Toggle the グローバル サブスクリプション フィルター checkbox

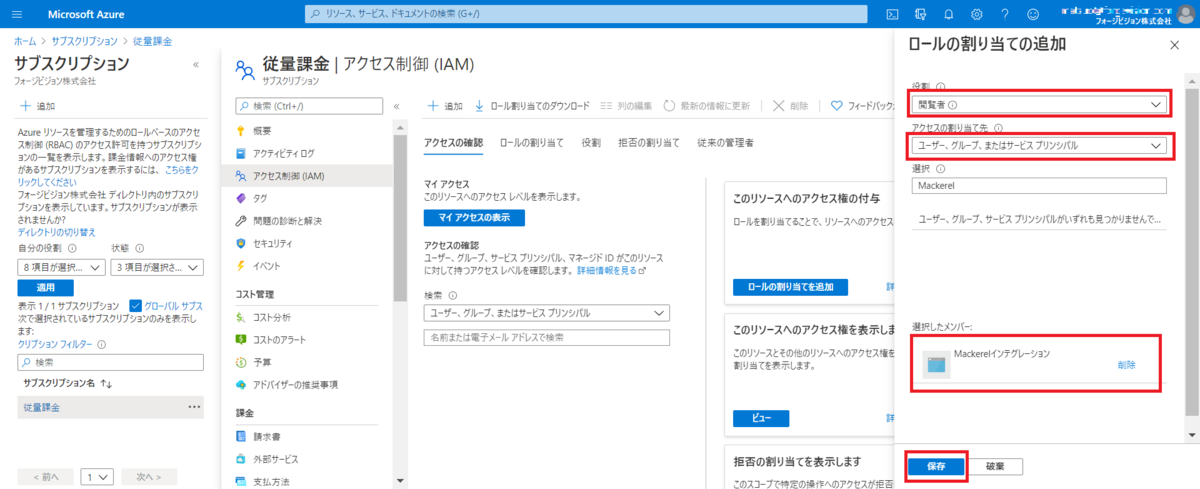tap(137, 305)
